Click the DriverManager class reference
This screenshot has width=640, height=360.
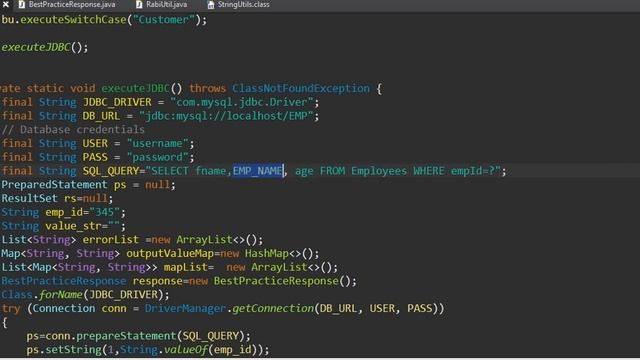pyautogui.click(x=185, y=308)
